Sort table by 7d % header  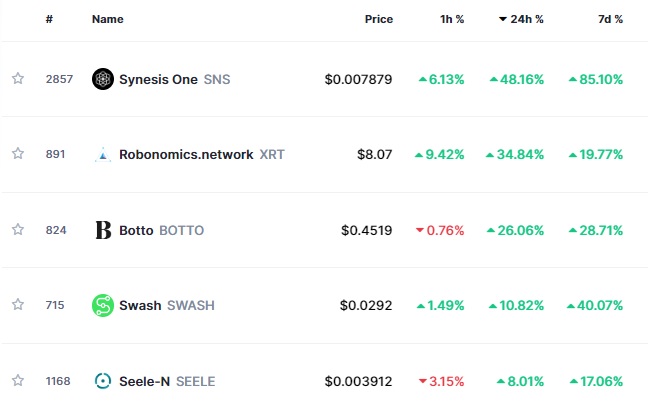610,19
